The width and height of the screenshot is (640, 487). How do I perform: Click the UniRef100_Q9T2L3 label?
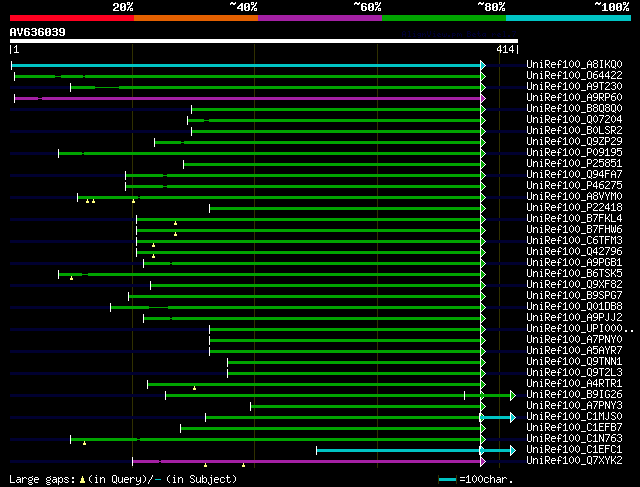(574, 373)
